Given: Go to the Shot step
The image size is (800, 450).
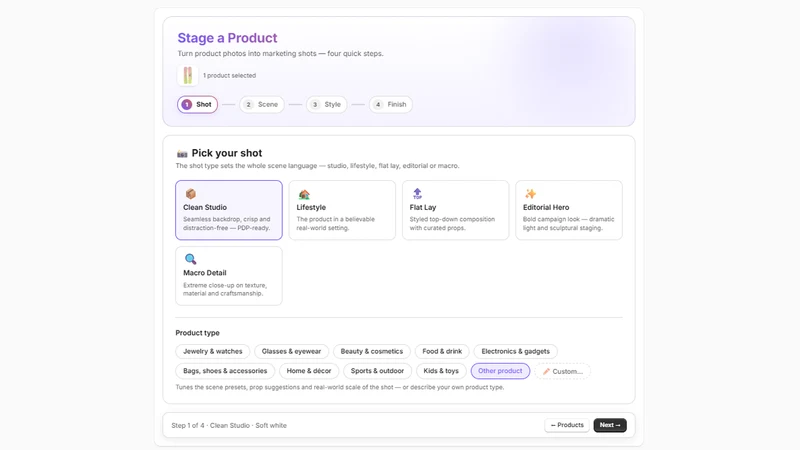Looking at the screenshot, I should [x=197, y=105].
